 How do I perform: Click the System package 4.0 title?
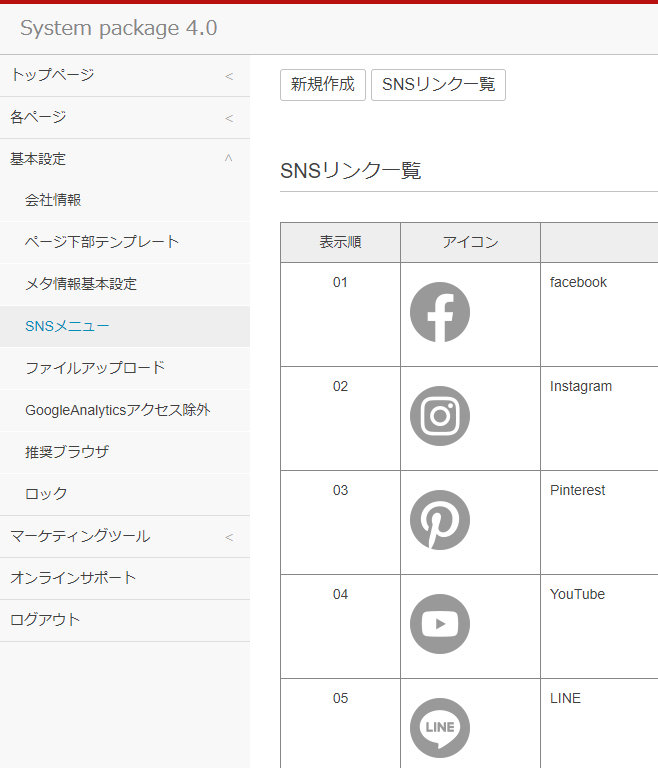pos(119,28)
